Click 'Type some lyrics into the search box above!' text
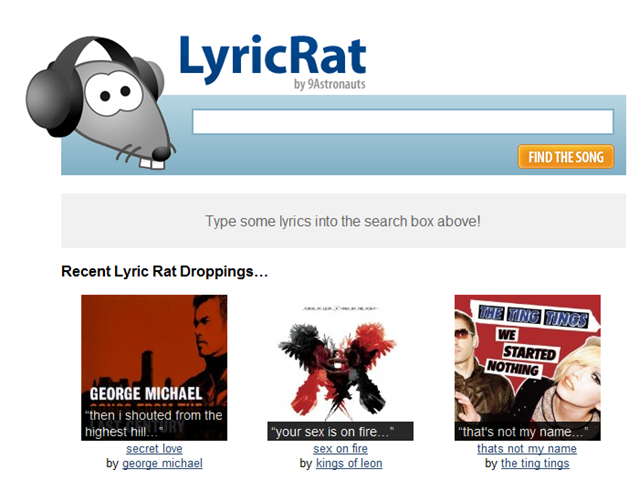Viewport: 639px width, 480px height. [x=343, y=221]
